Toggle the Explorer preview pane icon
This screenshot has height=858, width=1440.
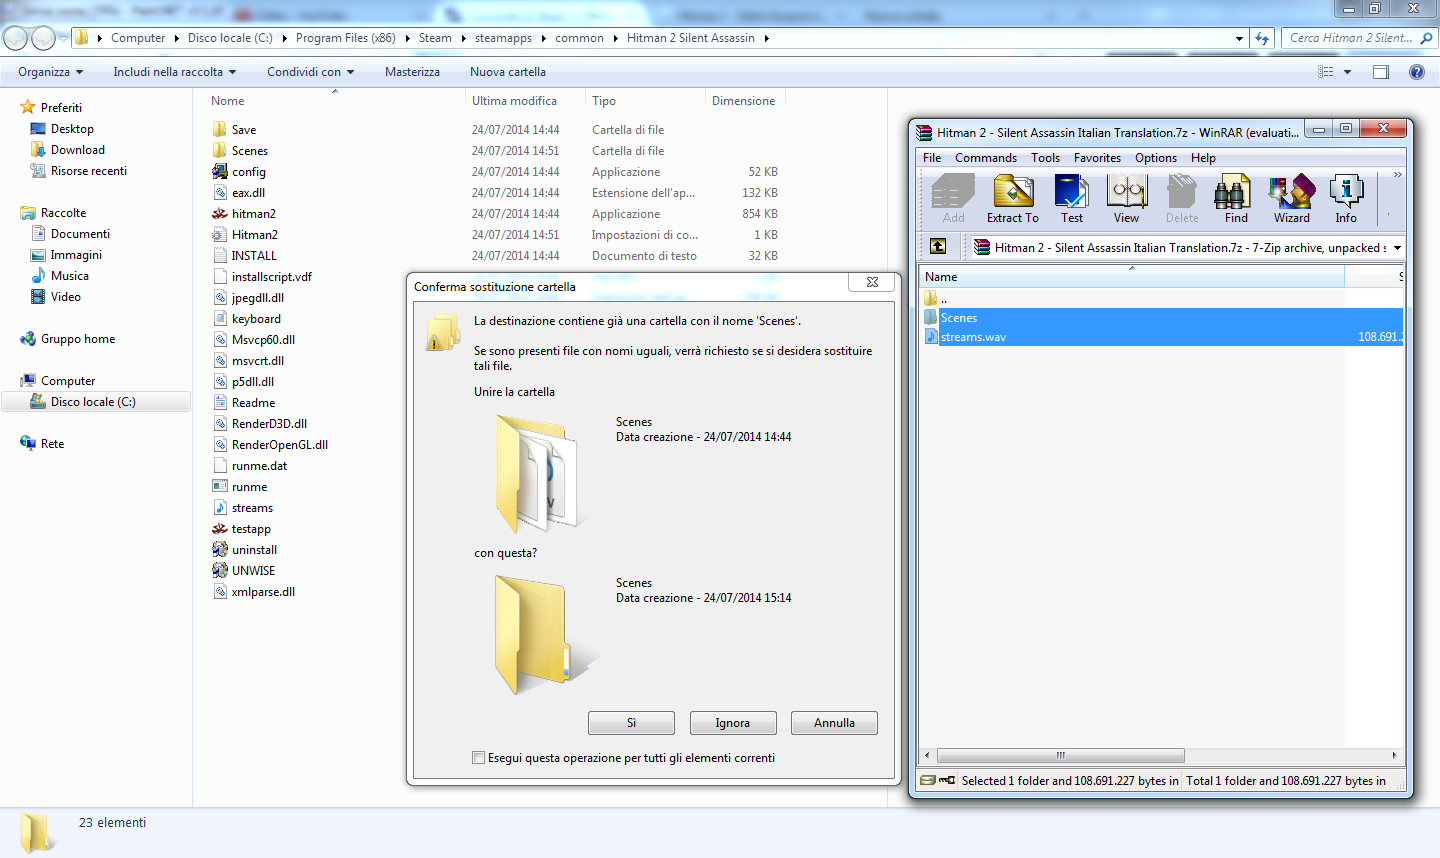[x=1381, y=72]
